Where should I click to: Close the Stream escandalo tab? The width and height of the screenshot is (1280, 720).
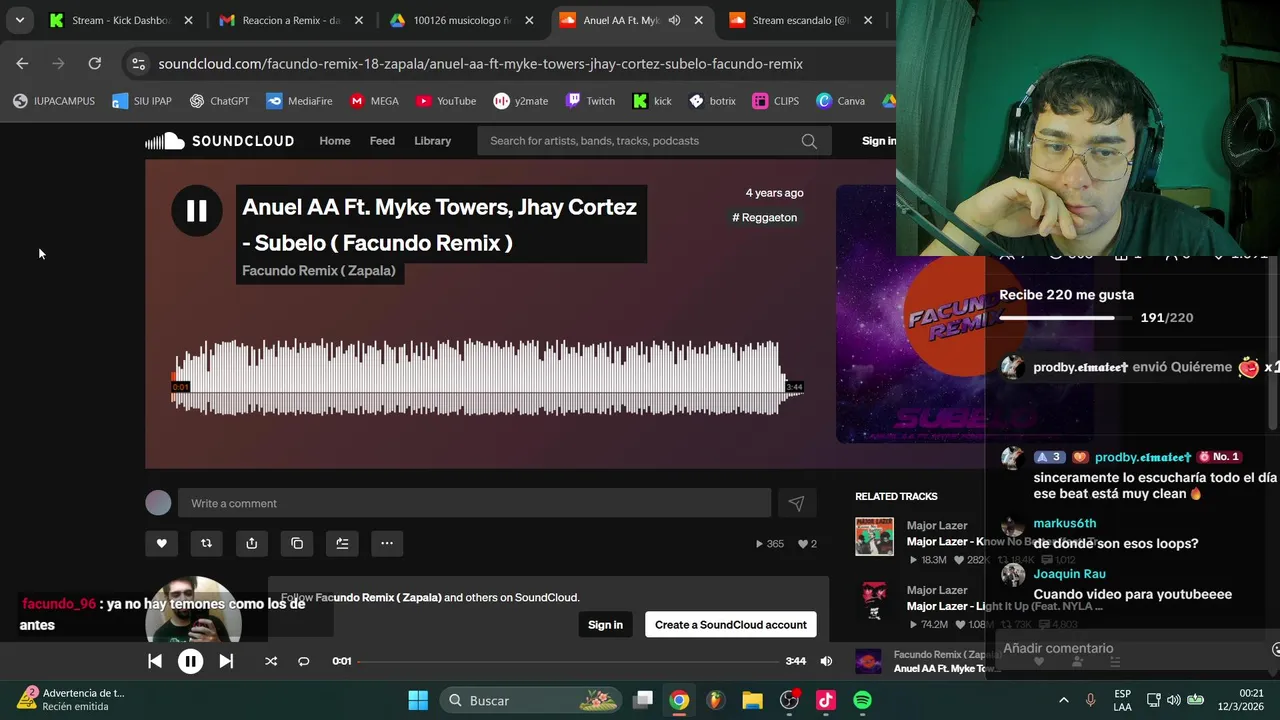coord(868,20)
